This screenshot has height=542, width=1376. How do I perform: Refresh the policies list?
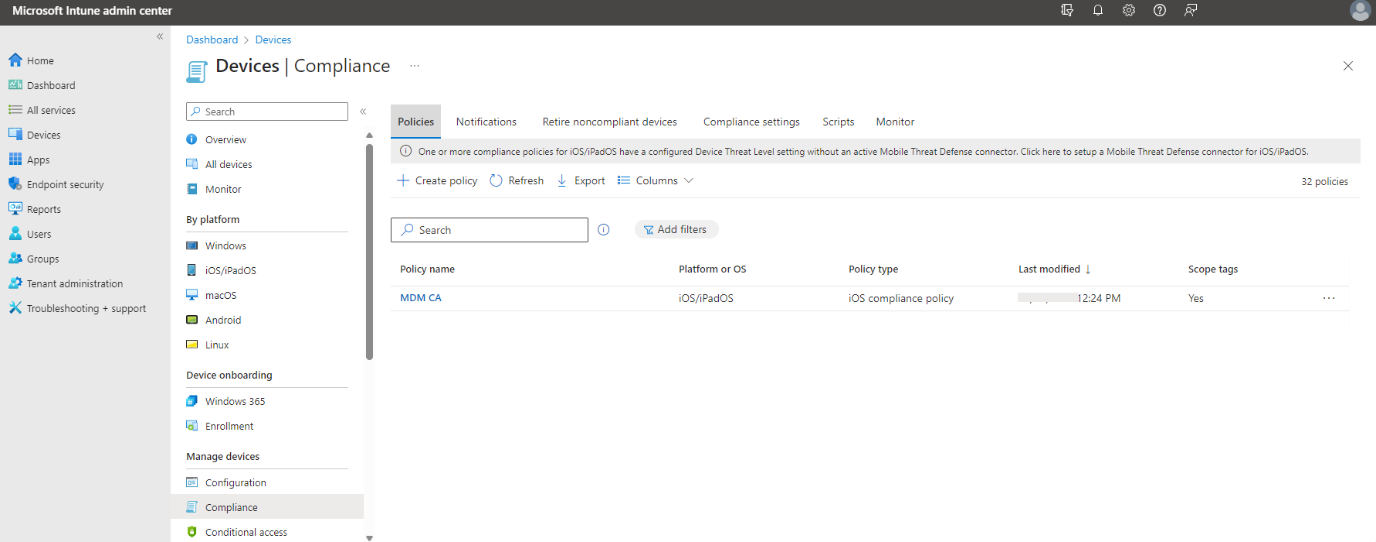(x=517, y=181)
